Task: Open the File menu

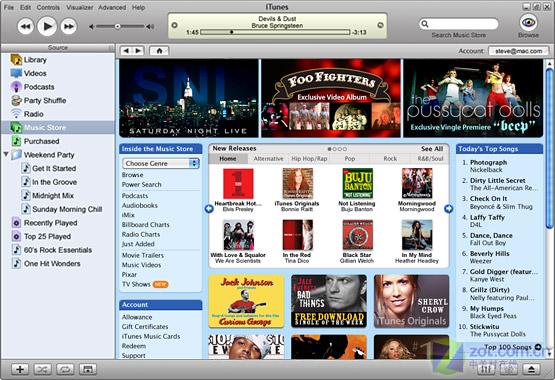Action: [x=9, y=7]
